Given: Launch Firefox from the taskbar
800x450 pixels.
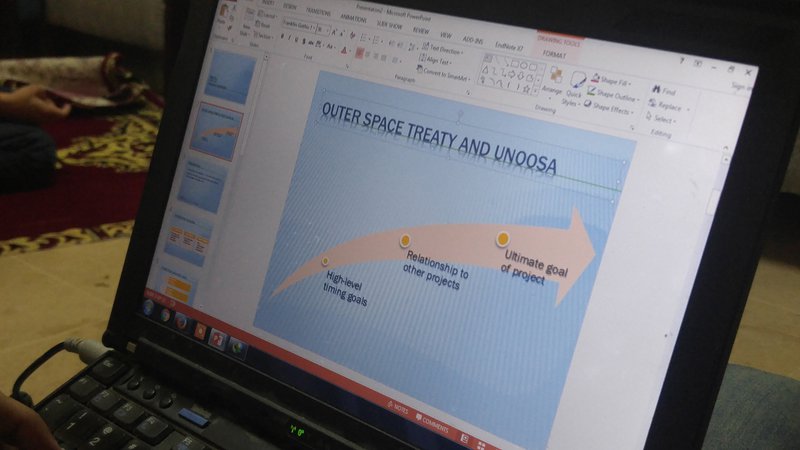Looking at the screenshot, I should (181, 322).
